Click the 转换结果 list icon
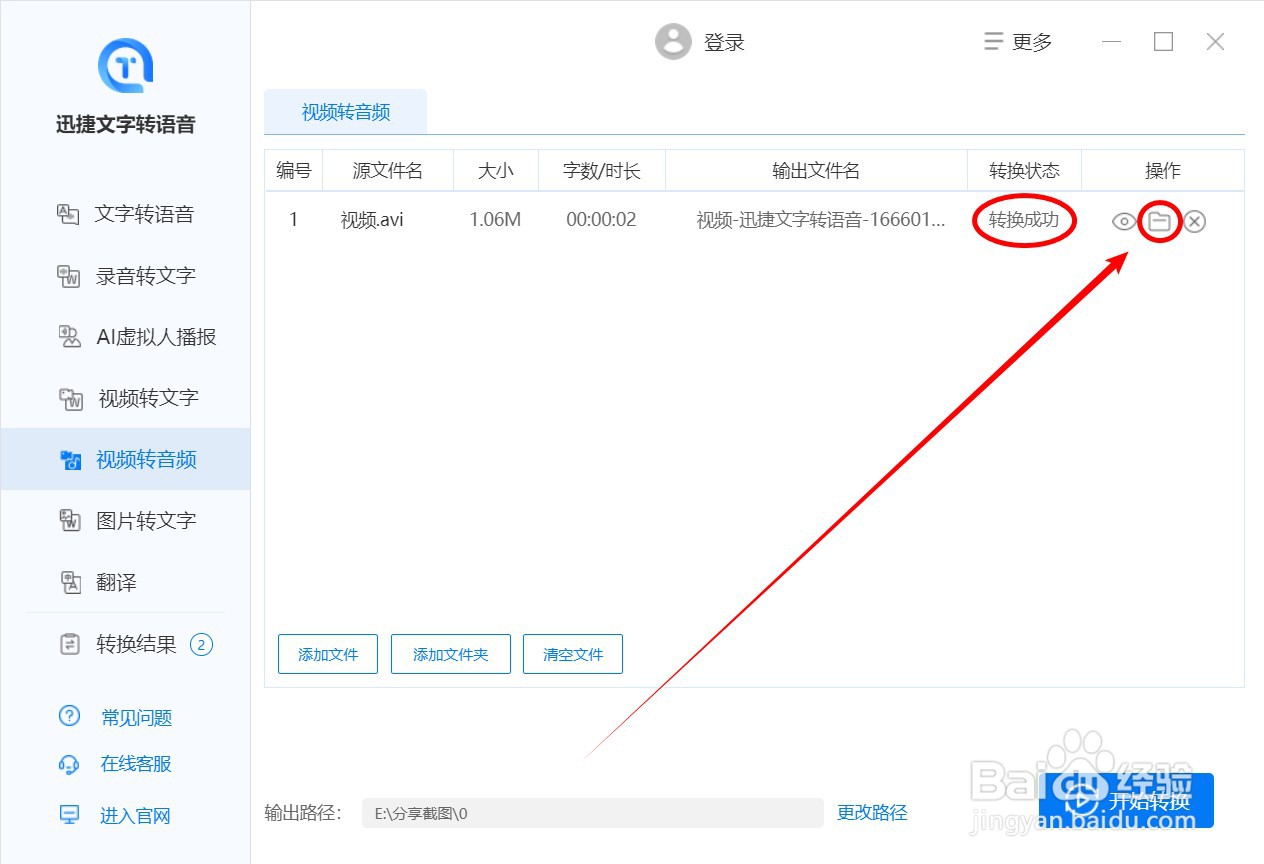 pyautogui.click(x=70, y=644)
